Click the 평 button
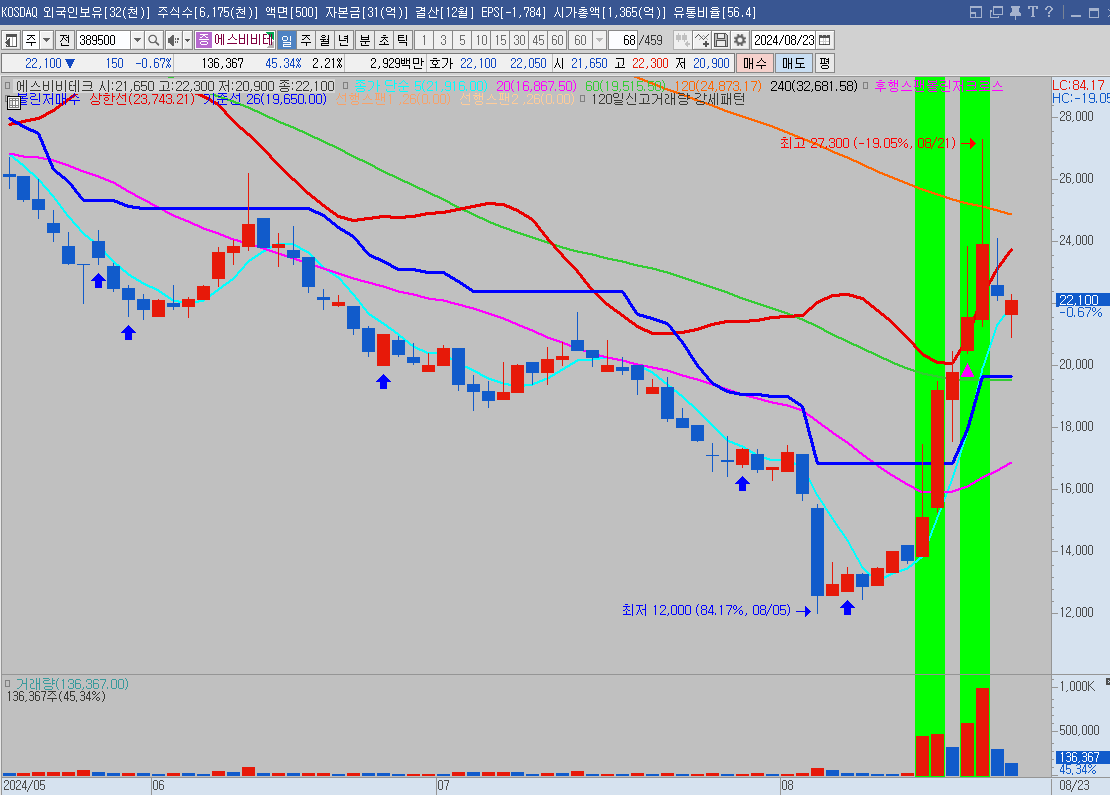1110x795 pixels. point(825,63)
